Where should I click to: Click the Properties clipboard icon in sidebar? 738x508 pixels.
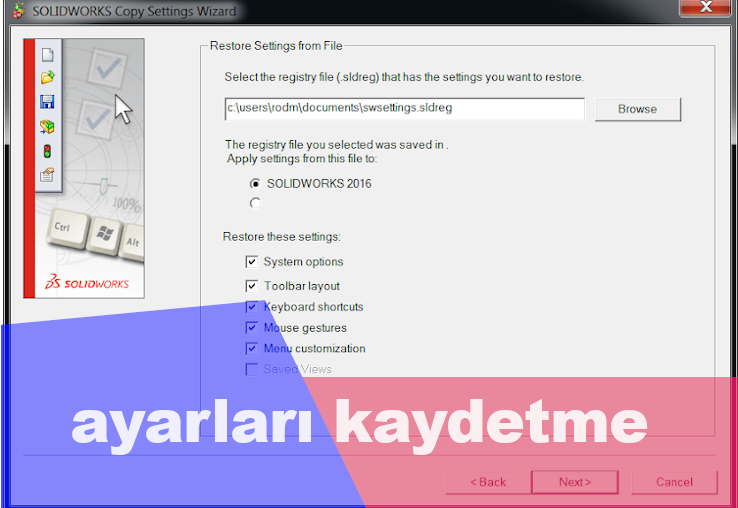tap(47, 175)
